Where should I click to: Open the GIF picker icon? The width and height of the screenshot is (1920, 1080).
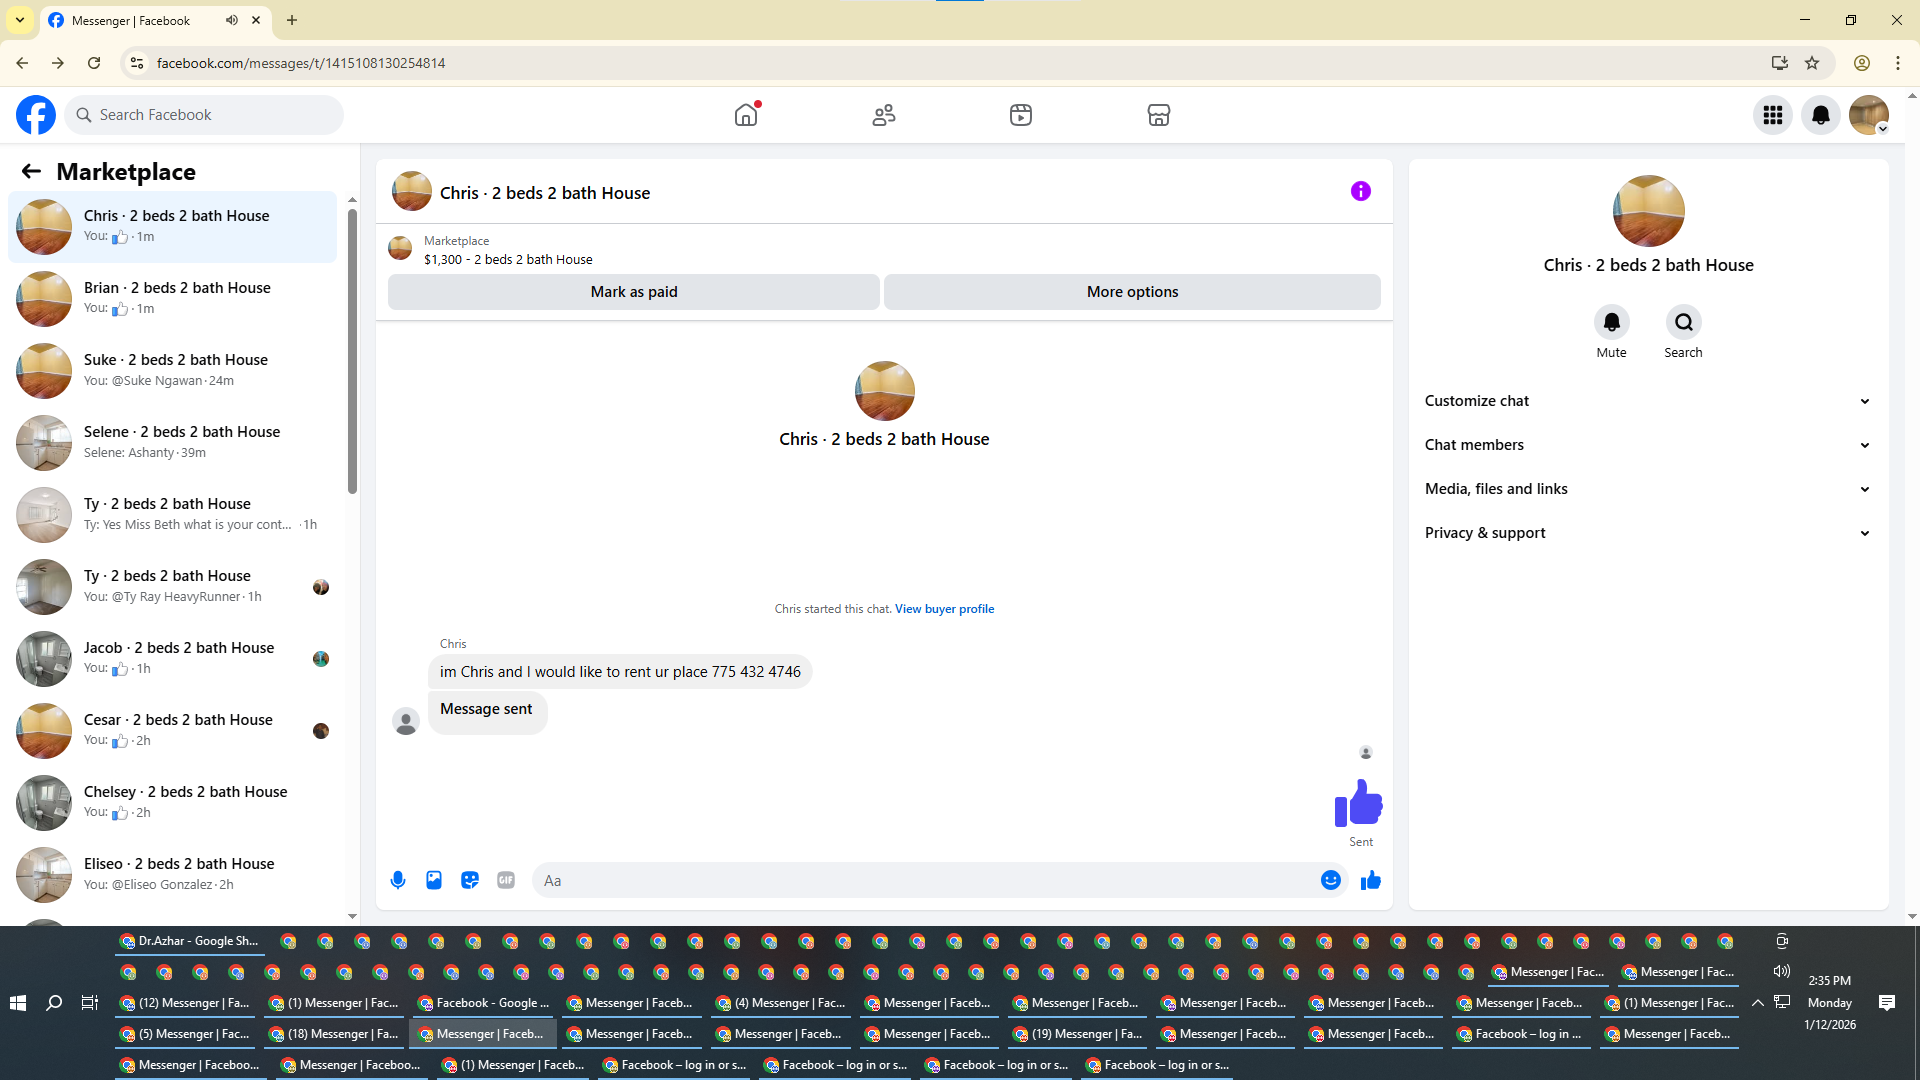[506, 880]
